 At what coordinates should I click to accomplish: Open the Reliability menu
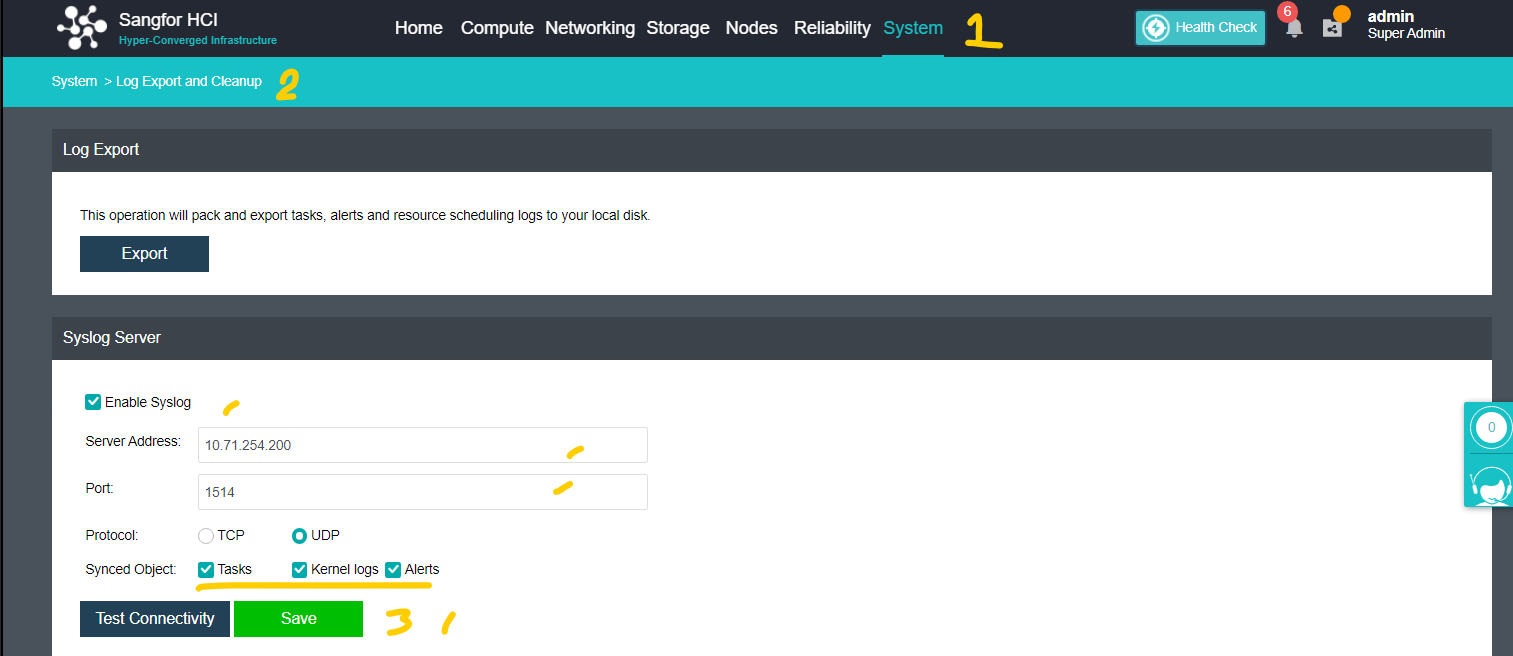coord(832,28)
